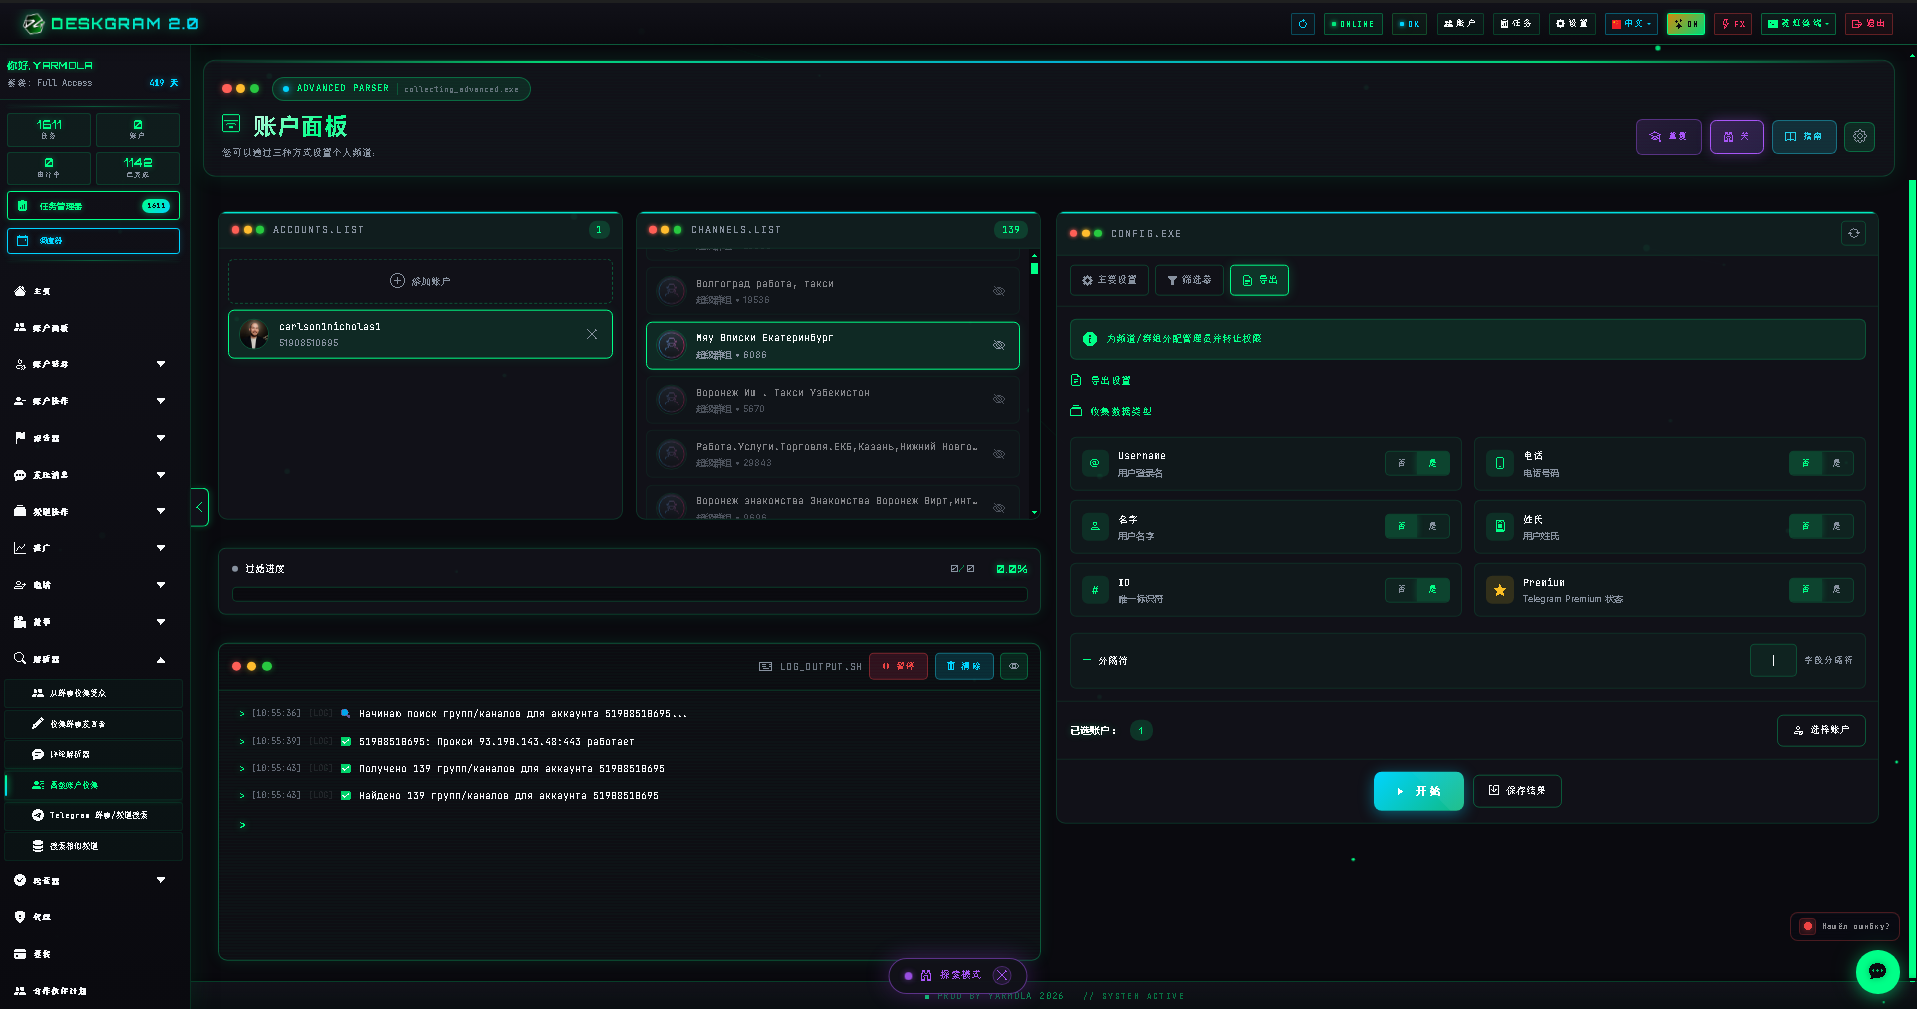
Task: Click the field separator input box
Action: 1773,660
